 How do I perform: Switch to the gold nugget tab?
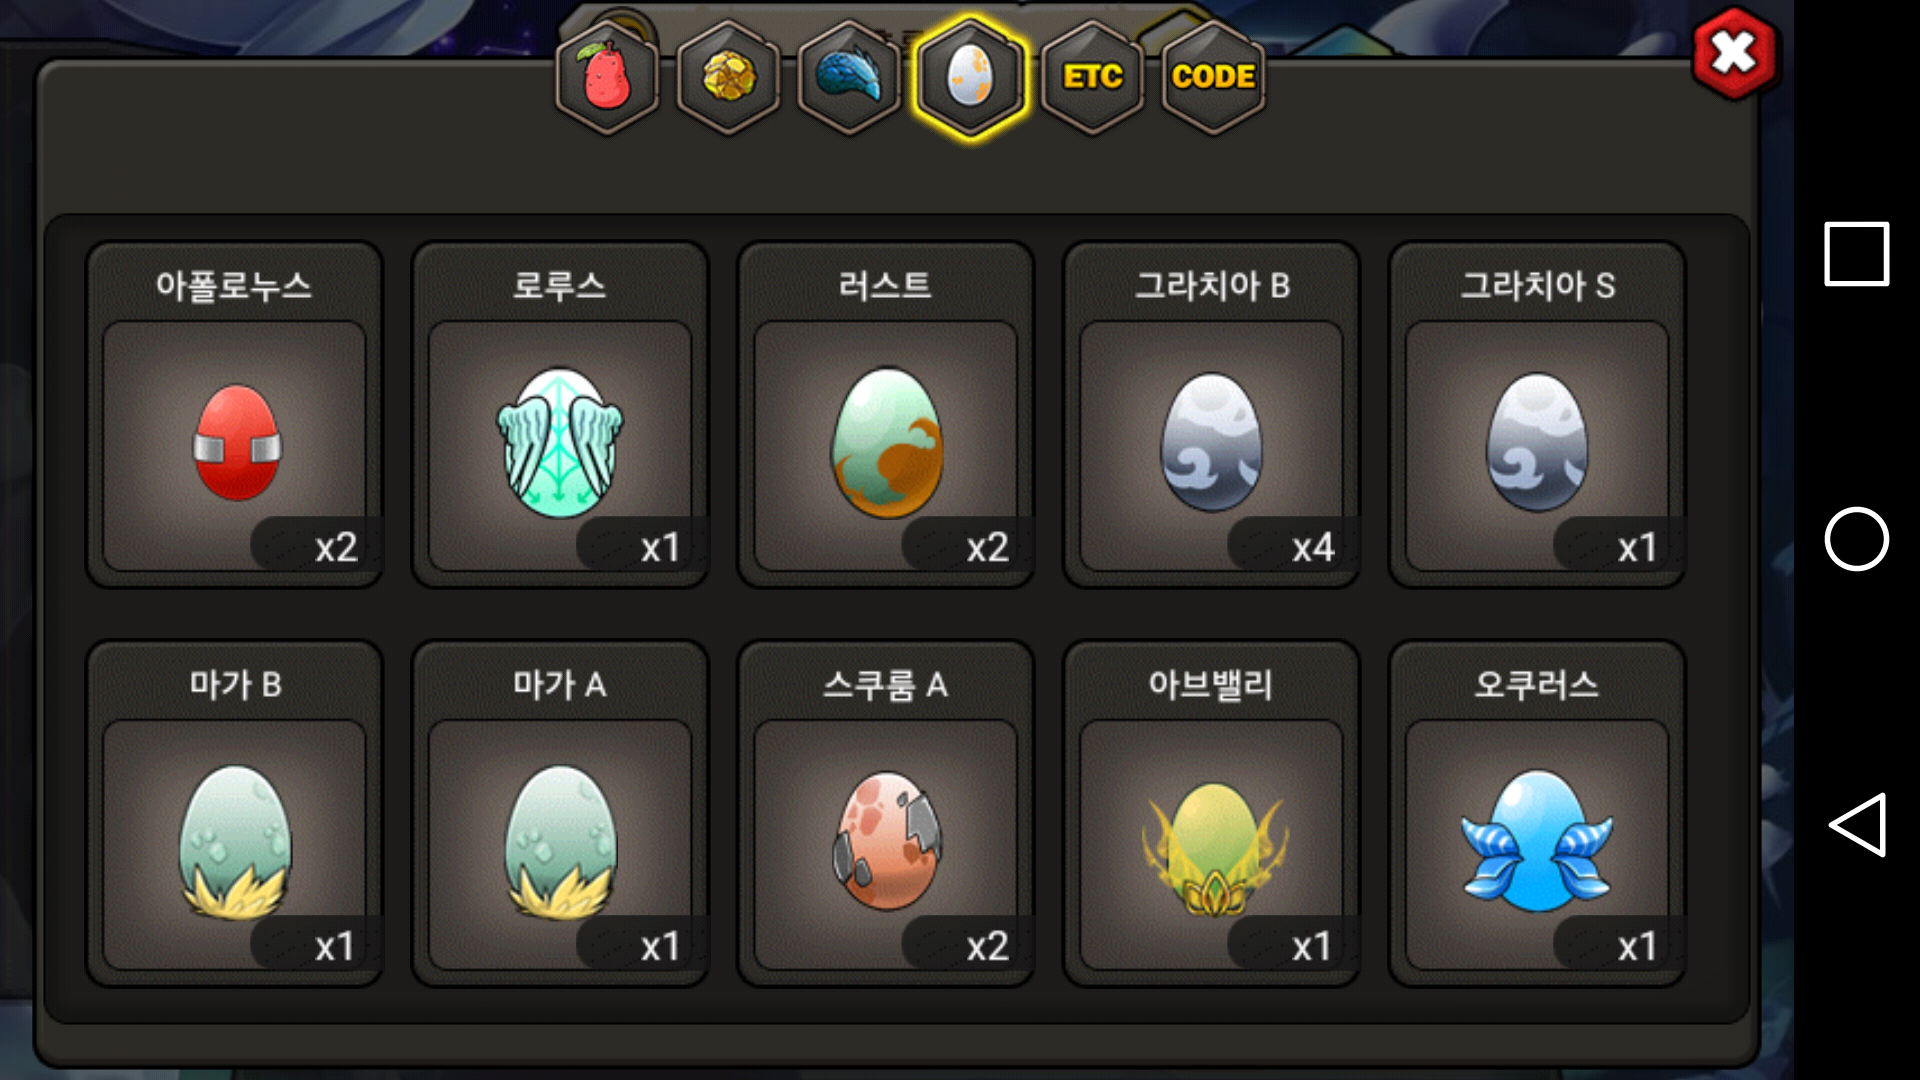pyautogui.click(x=729, y=77)
